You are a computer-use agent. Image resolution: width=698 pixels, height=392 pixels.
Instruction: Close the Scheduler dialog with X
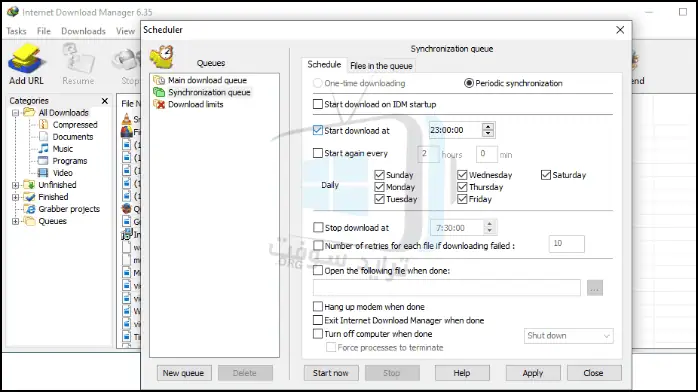click(620, 30)
